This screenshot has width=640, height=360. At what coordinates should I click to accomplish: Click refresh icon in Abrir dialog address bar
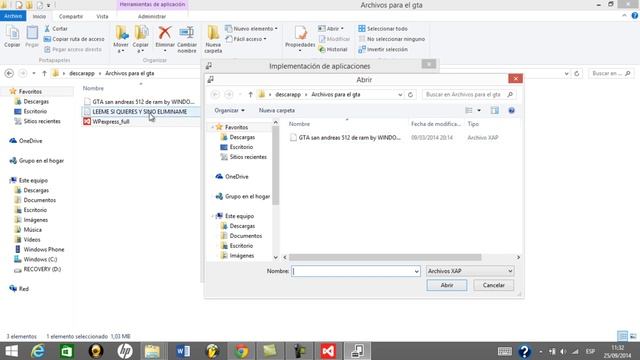[x=410, y=94]
